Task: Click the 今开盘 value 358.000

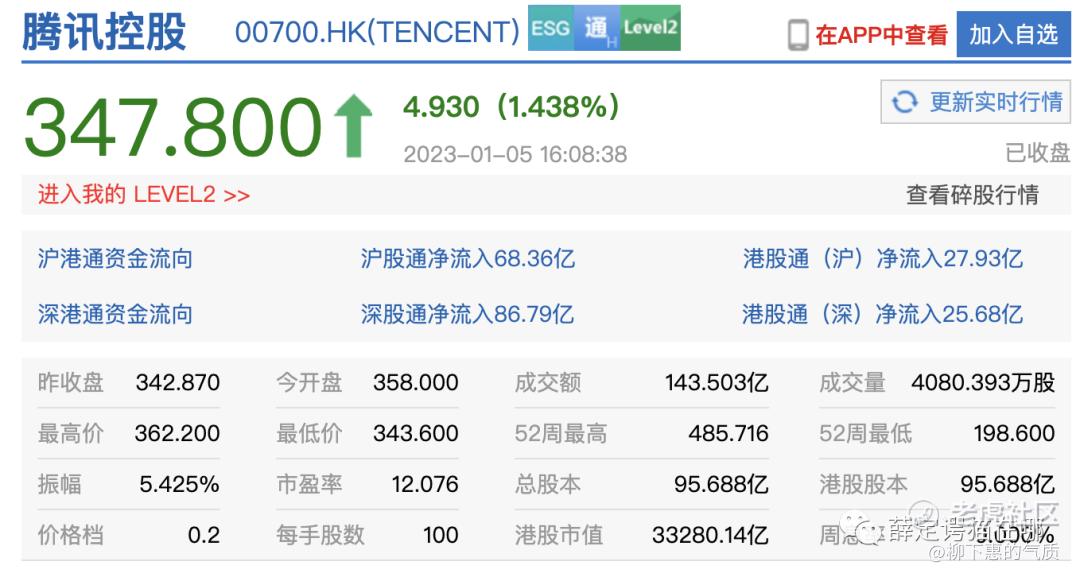Action: 416,382
